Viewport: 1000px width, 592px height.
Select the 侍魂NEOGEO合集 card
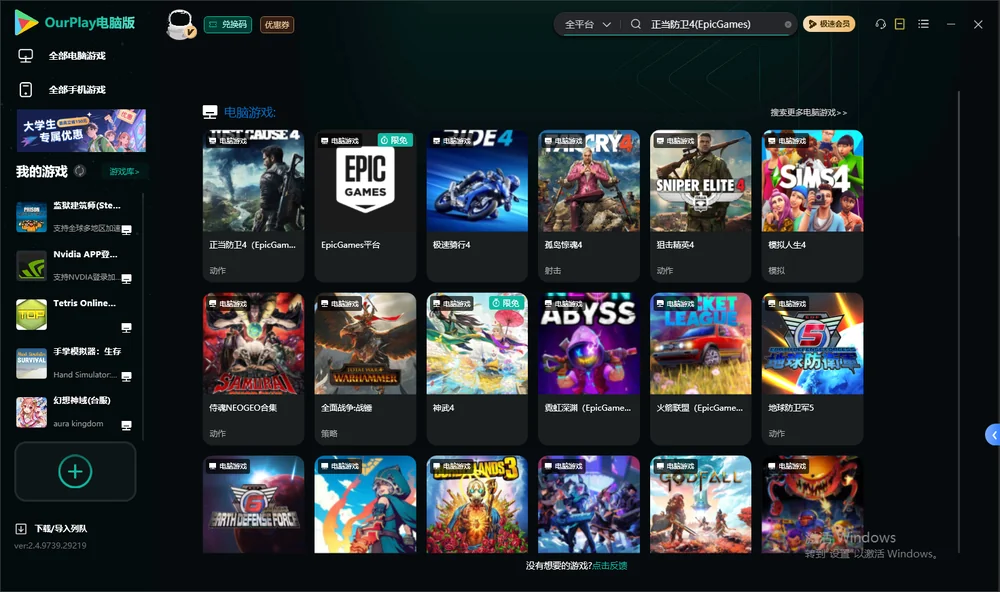253,369
